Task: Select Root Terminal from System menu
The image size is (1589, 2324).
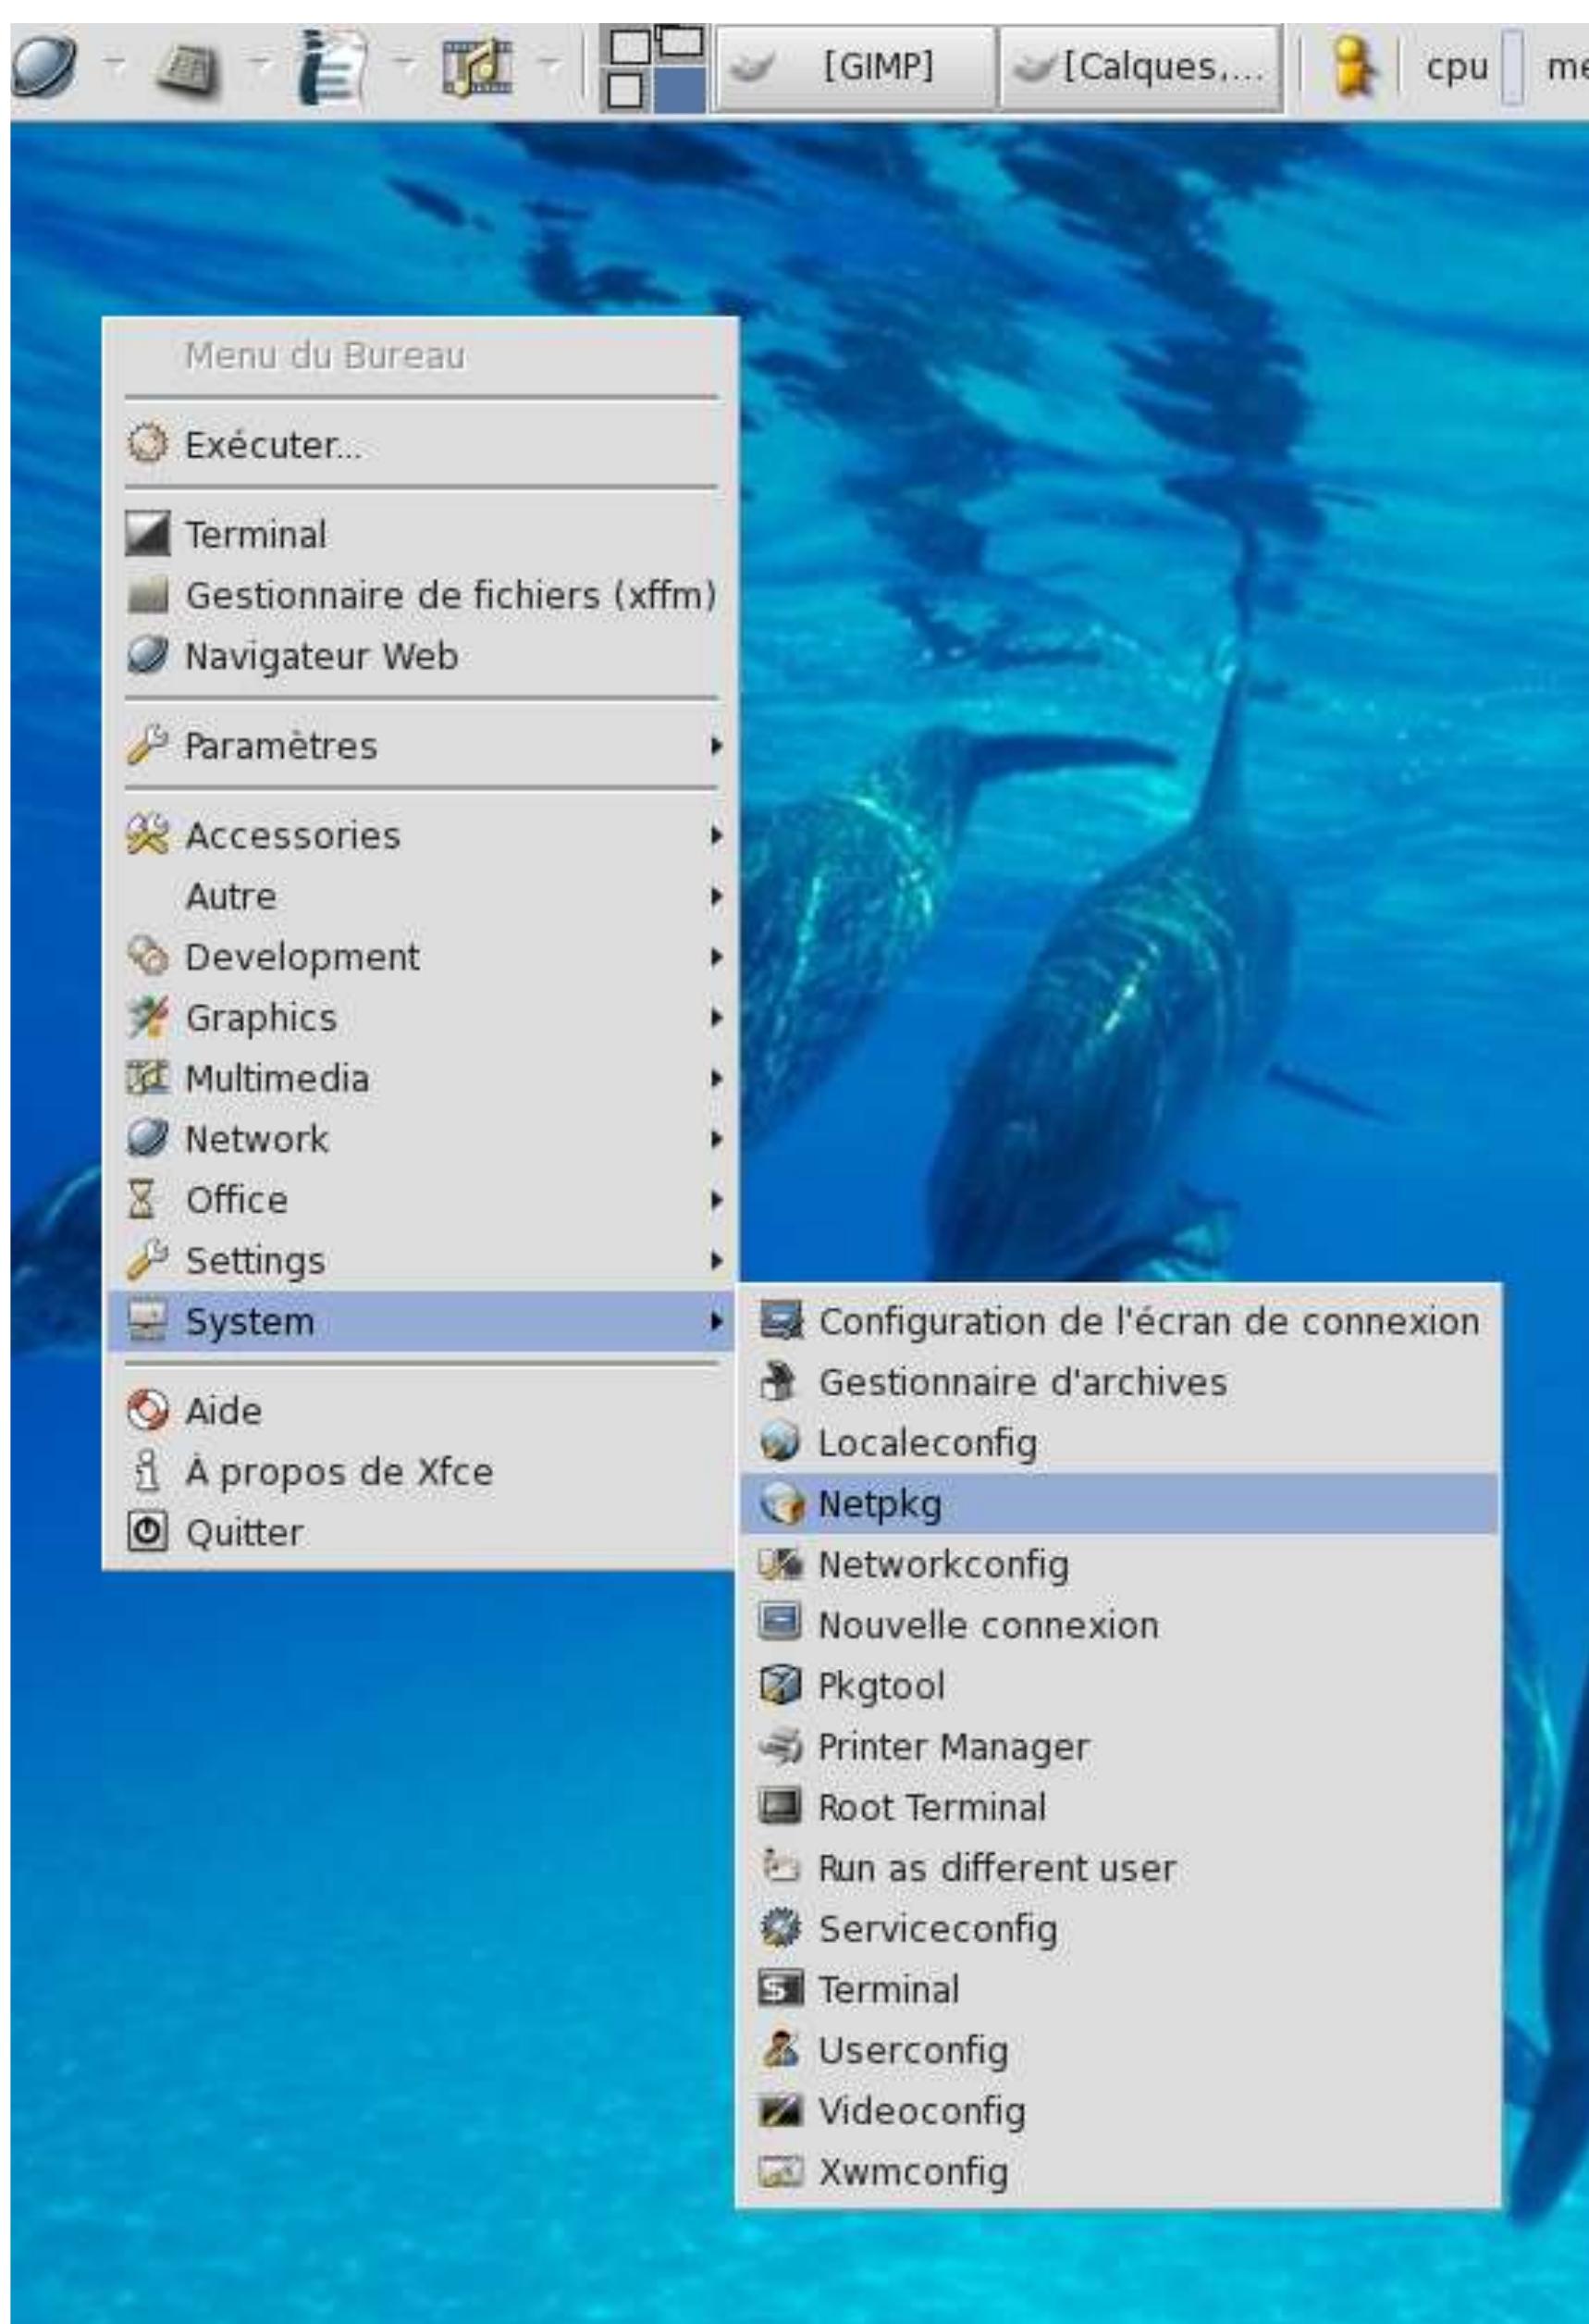Action: coord(932,1808)
